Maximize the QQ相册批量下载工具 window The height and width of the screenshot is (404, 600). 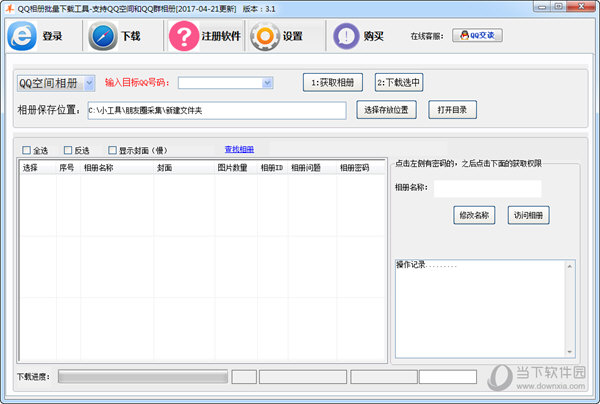[558, 7]
